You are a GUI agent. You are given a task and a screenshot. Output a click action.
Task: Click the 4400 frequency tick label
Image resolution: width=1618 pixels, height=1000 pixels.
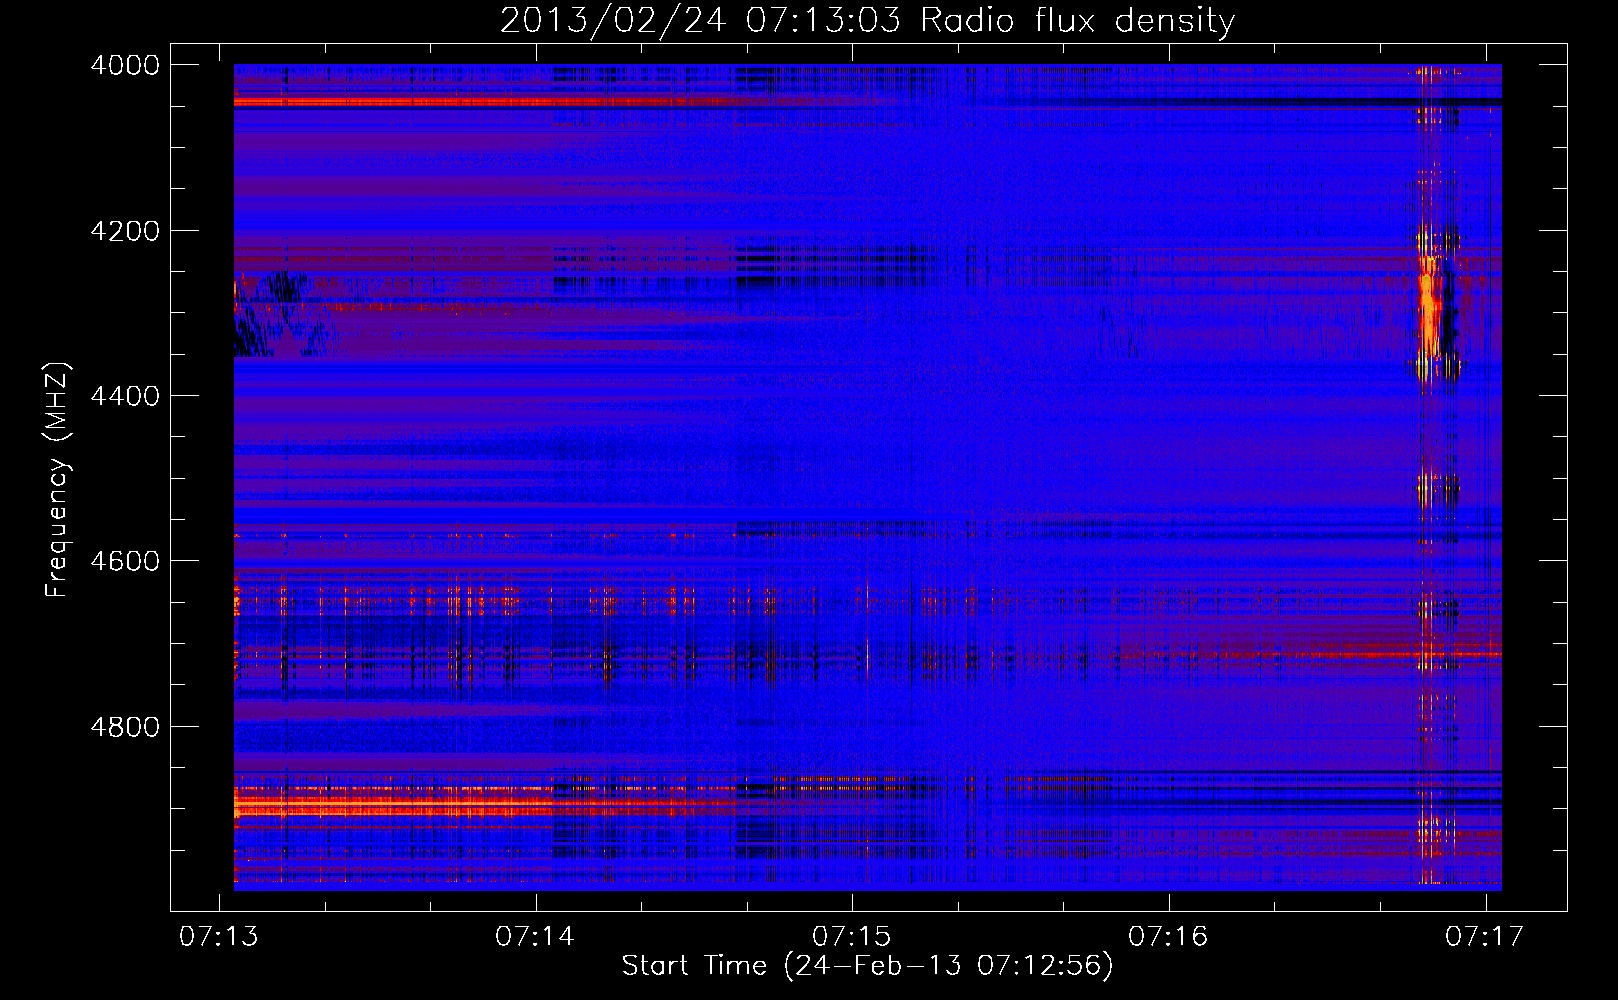[125, 396]
